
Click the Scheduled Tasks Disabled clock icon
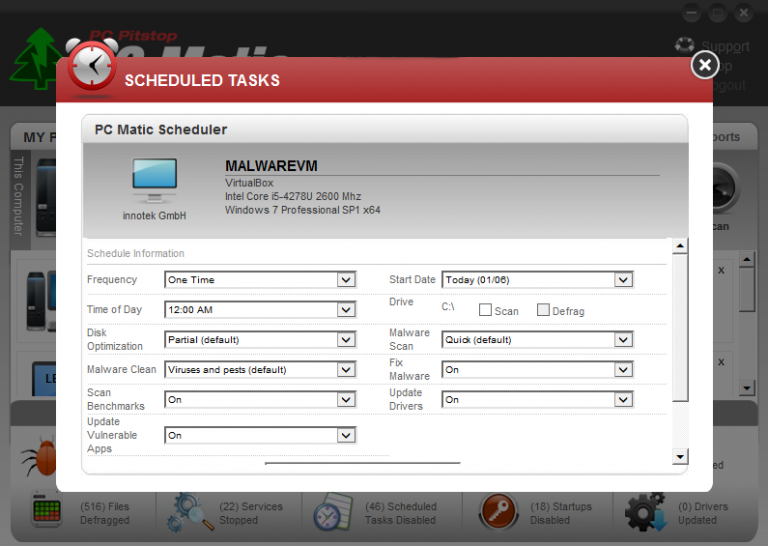click(x=333, y=512)
